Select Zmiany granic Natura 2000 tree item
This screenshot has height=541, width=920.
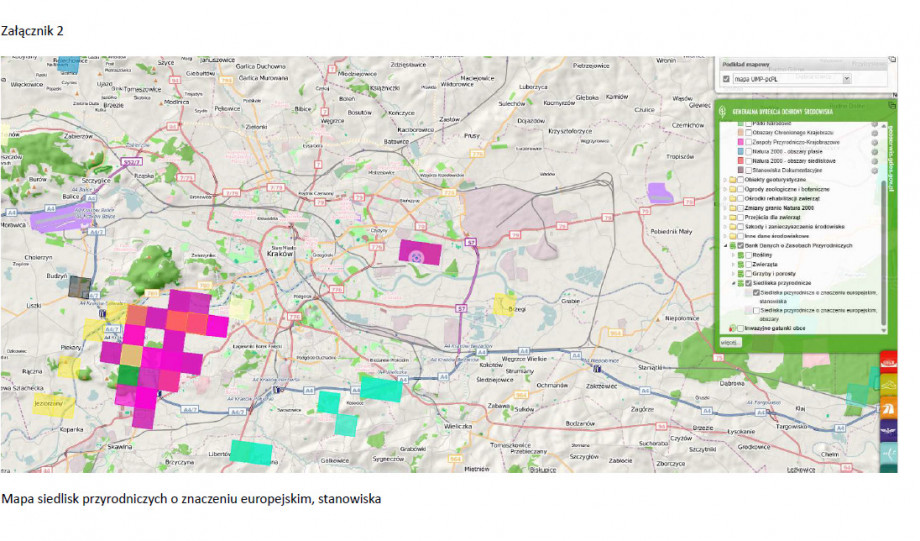tap(778, 208)
